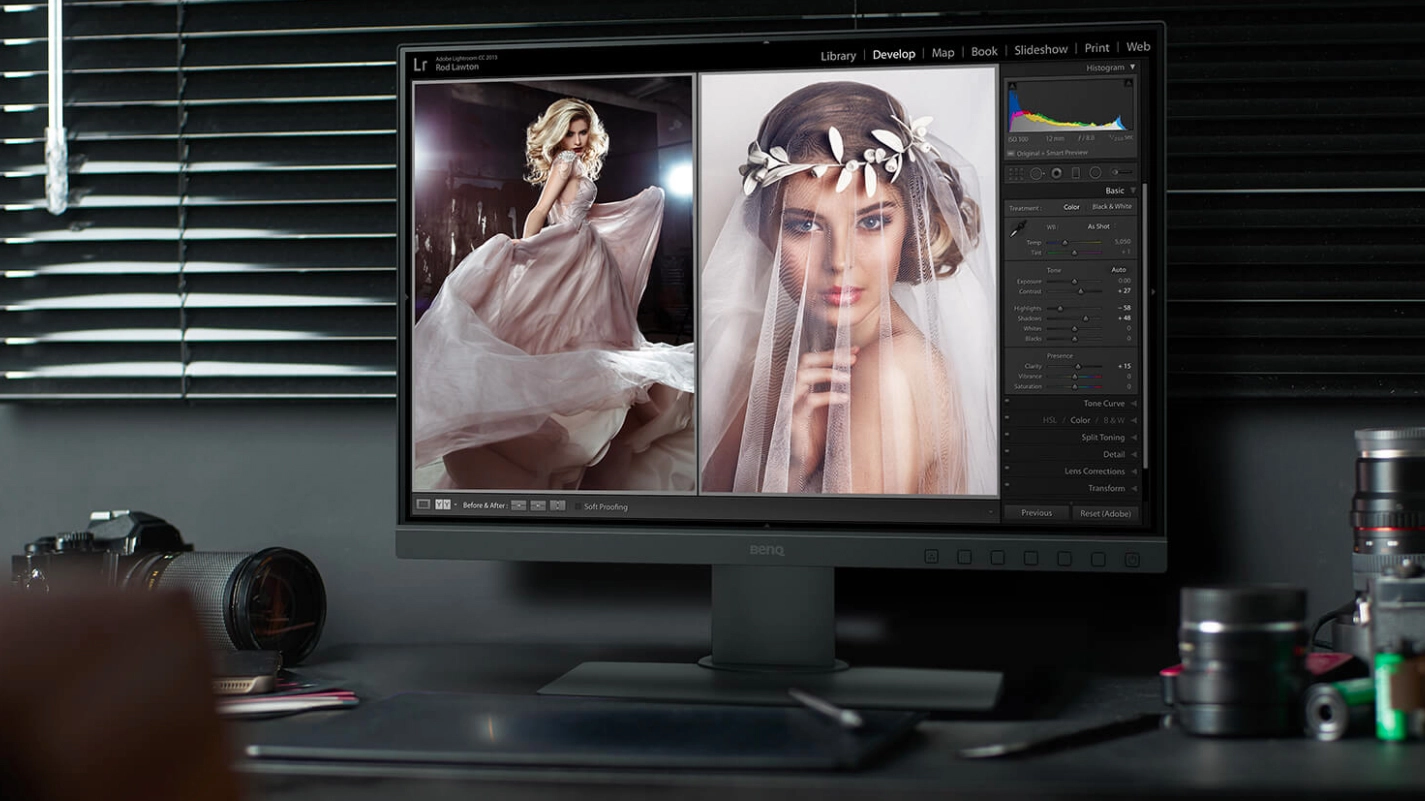Select the Graduated Filter tool
Image resolution: width=1425 pixels, height=801 pixels.
(1075, 173)
